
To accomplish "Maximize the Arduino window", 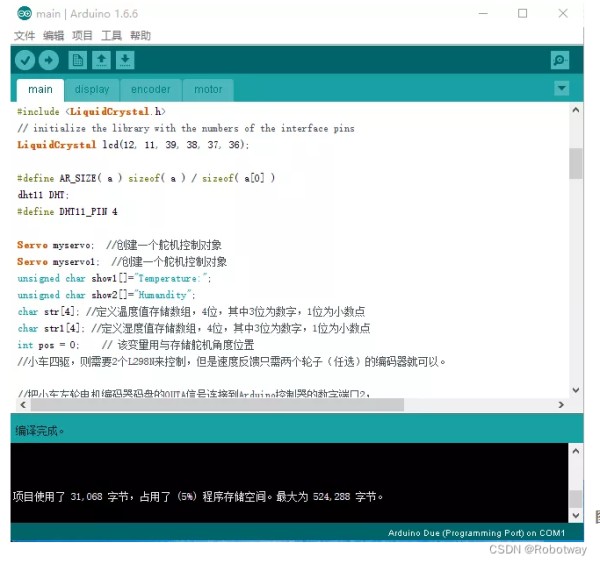I will pyautogui.click(x=522, y=13).
